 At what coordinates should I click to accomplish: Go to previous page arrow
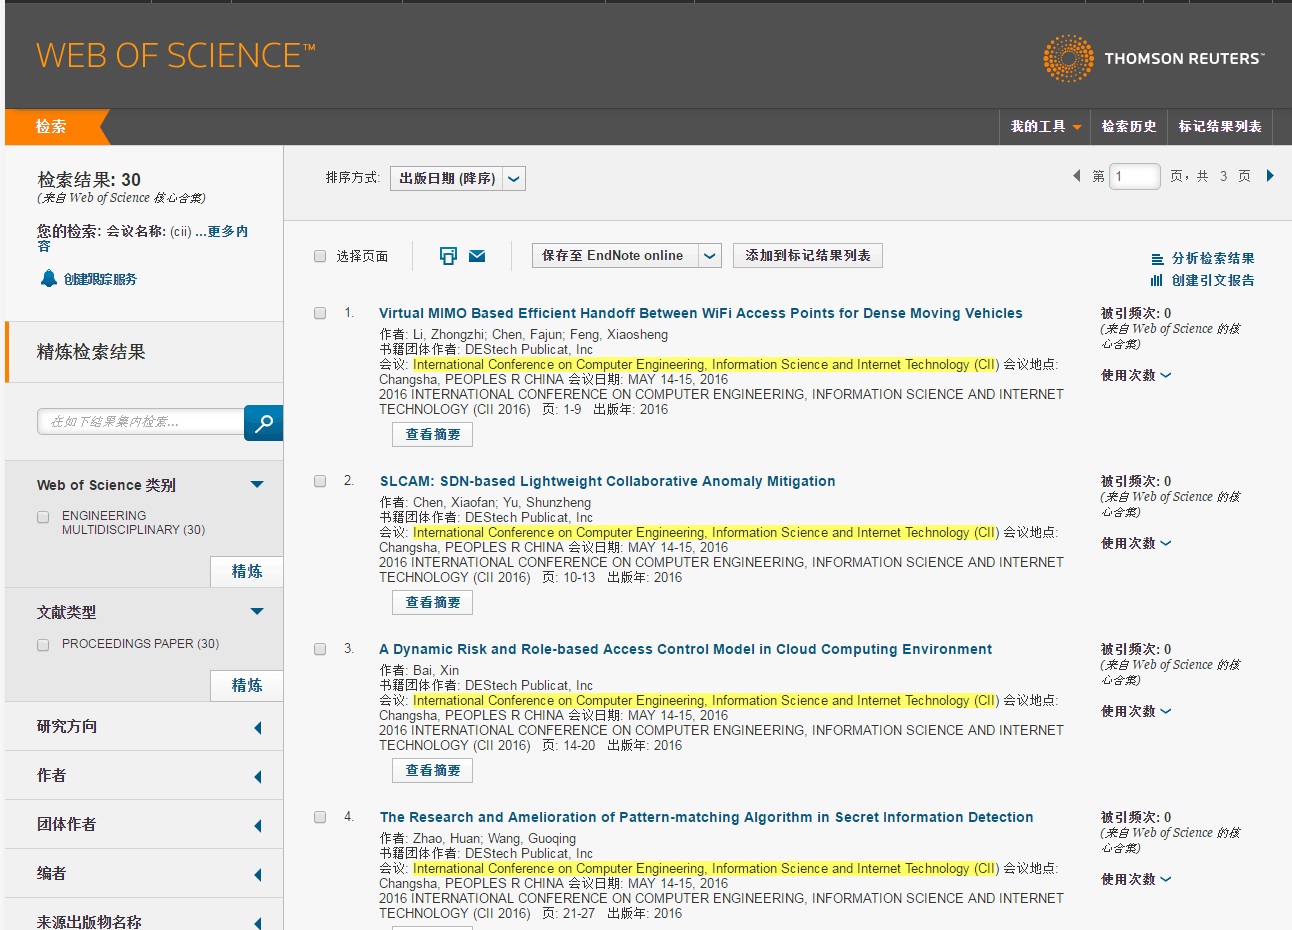click(x=1076, y=176)
